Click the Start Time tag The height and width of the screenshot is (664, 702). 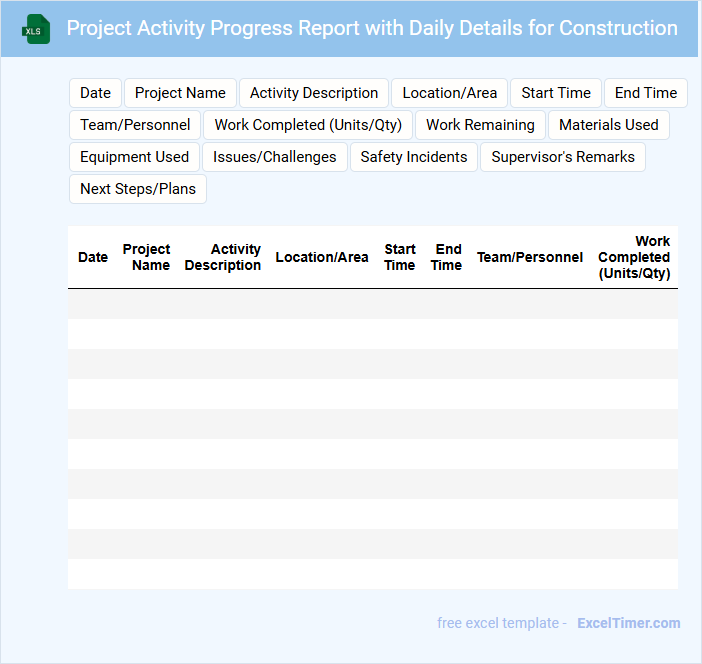tap(556, 93)
